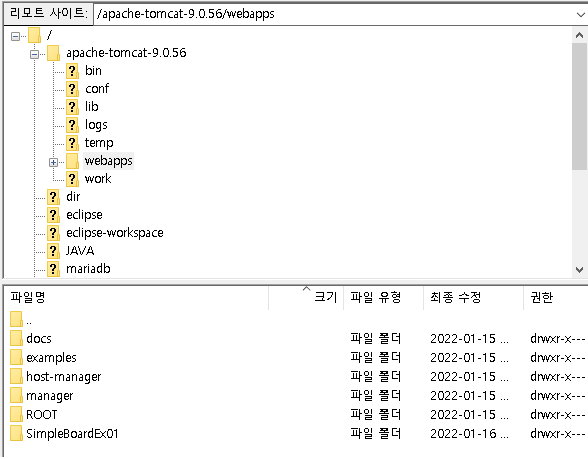The image size is (588, 459).
Task: Collapse the root / tree node
Action: [x=15, y=36]
